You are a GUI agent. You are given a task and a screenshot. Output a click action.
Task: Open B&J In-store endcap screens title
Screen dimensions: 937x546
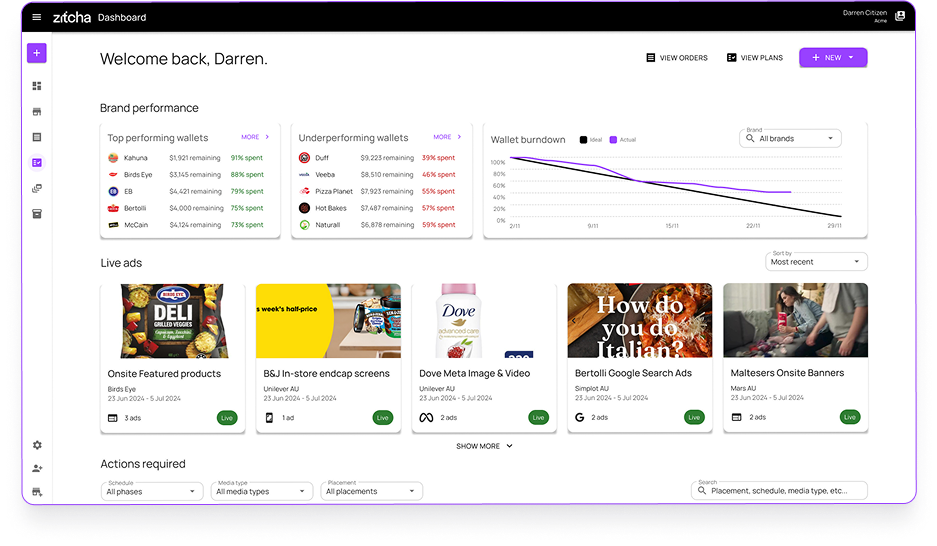pos(326,373)
